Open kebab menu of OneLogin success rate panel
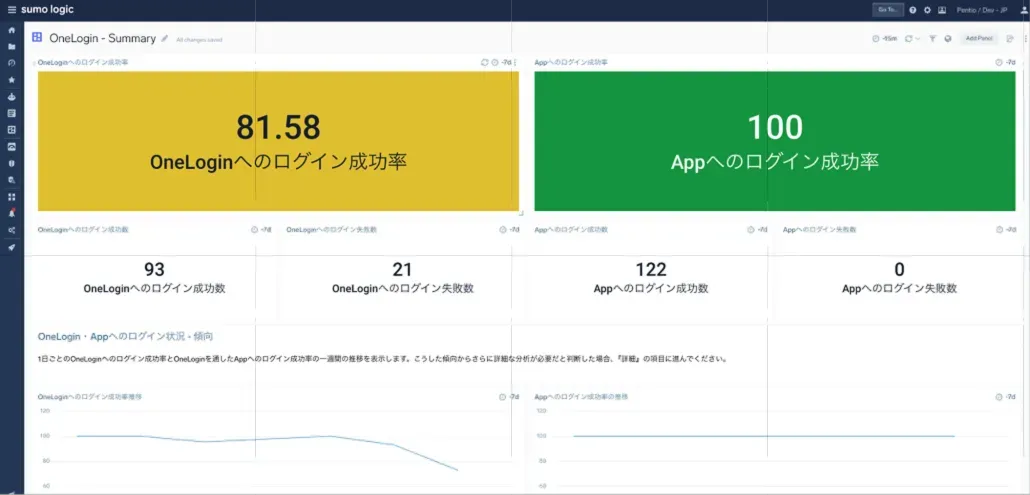The width and height of the screenshot is (1030, 495). pyautogui.click(x=515, y=62)
